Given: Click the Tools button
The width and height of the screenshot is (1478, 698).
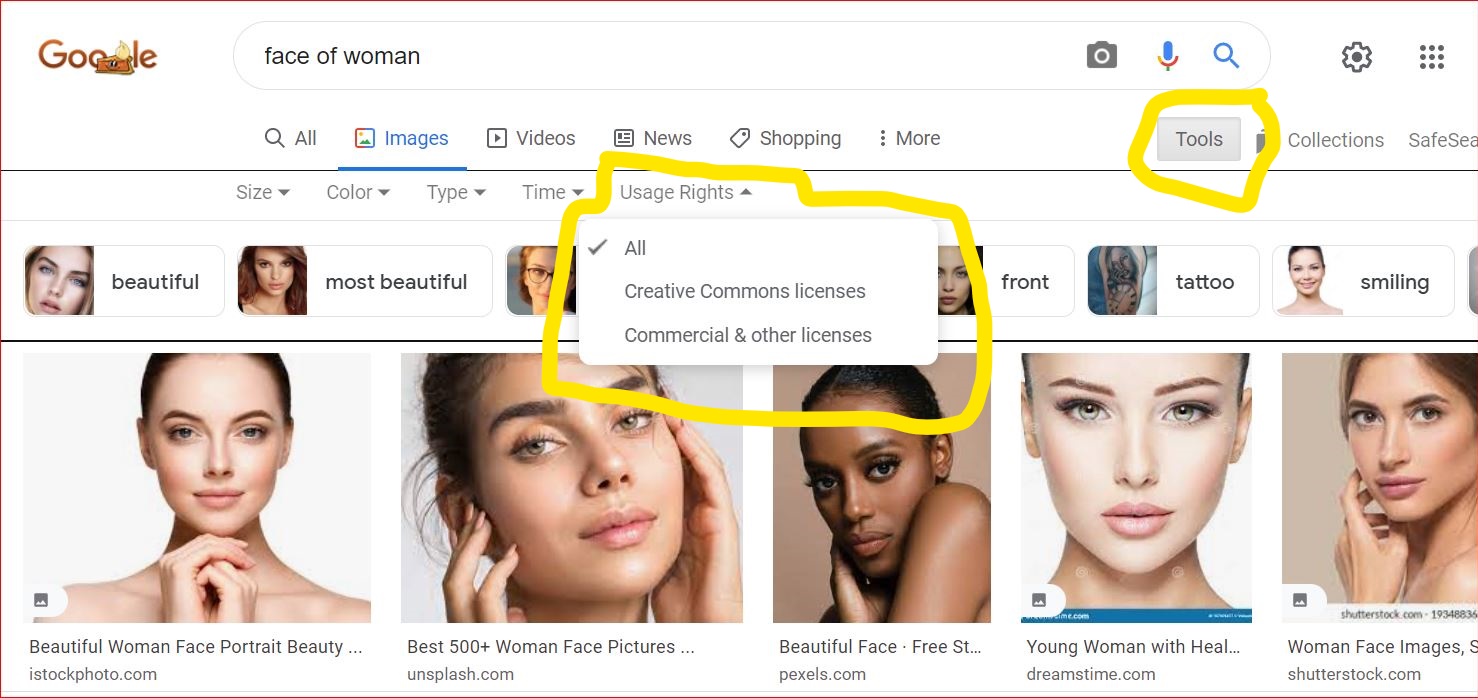Looking at the screenshot, I should (x=1198, y=140).
